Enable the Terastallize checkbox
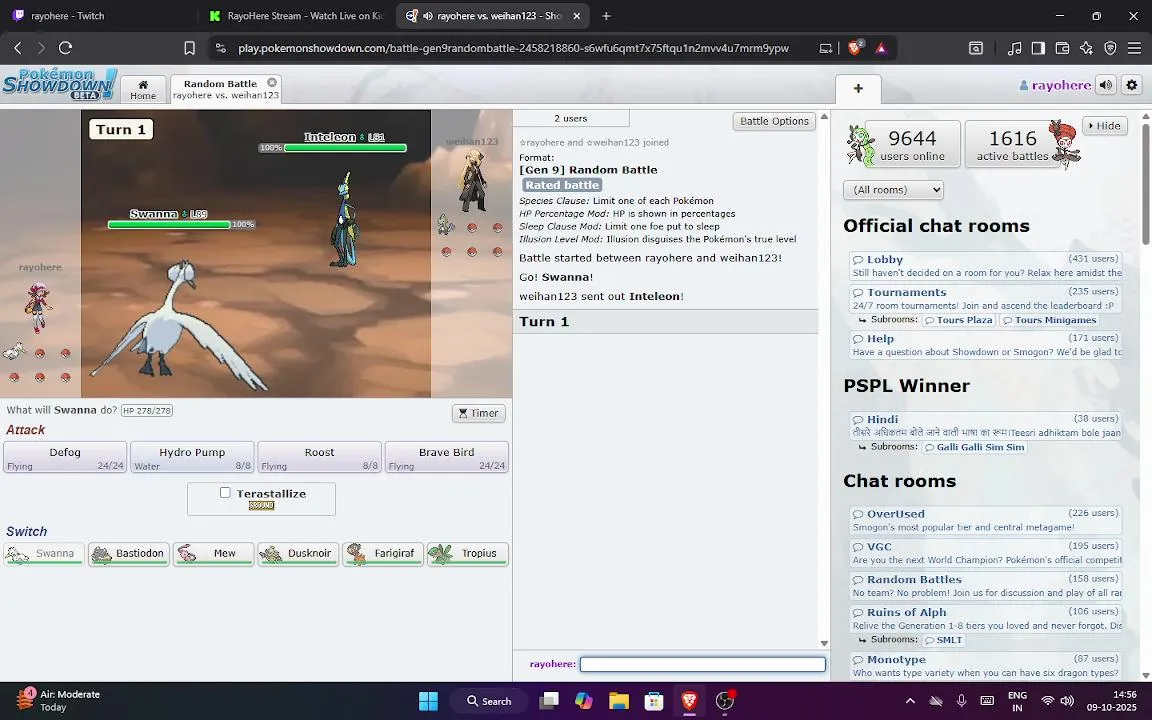This screenshot has height=720, width=1152. click(x=225, y=493)
